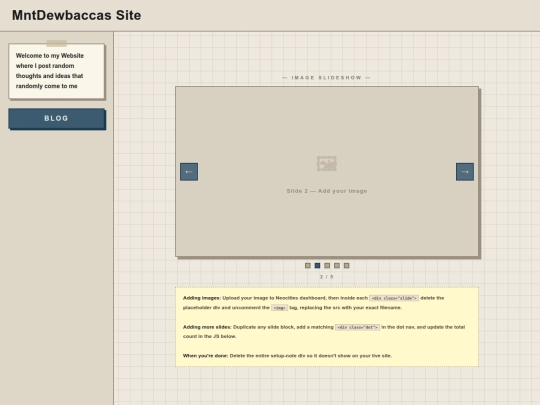This screenshot has height=405, width=540.
Task: Select the fourth slide dot
Action: [x=337, y=266]
